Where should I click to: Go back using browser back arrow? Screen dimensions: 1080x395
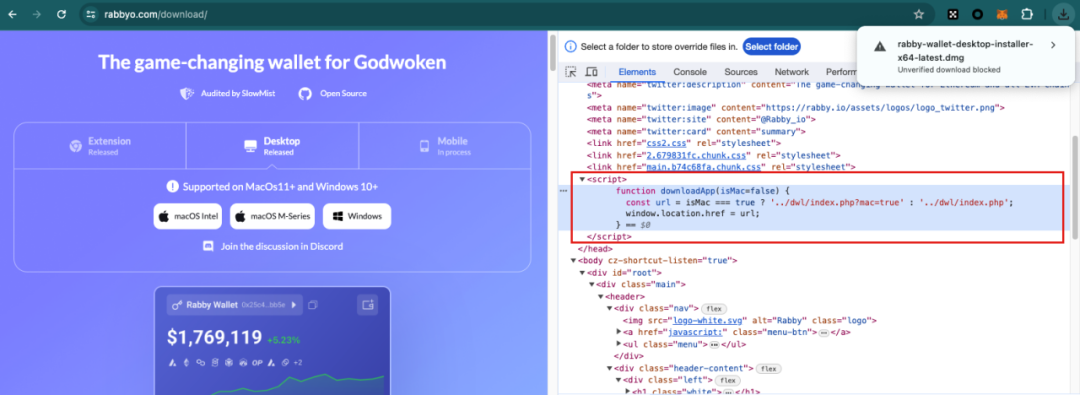click(x=12, y=14)
